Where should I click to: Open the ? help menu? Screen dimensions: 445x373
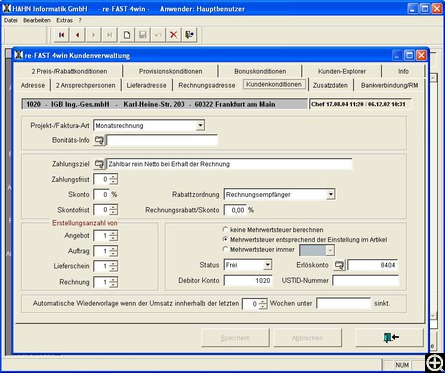point(80,20)
